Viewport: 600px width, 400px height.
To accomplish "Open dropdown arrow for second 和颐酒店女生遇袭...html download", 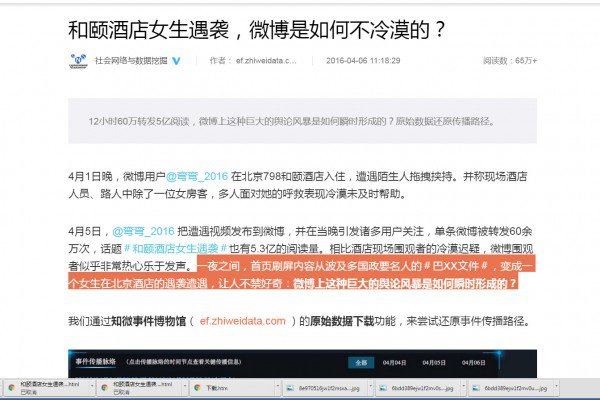I will [x=185, y=386].
